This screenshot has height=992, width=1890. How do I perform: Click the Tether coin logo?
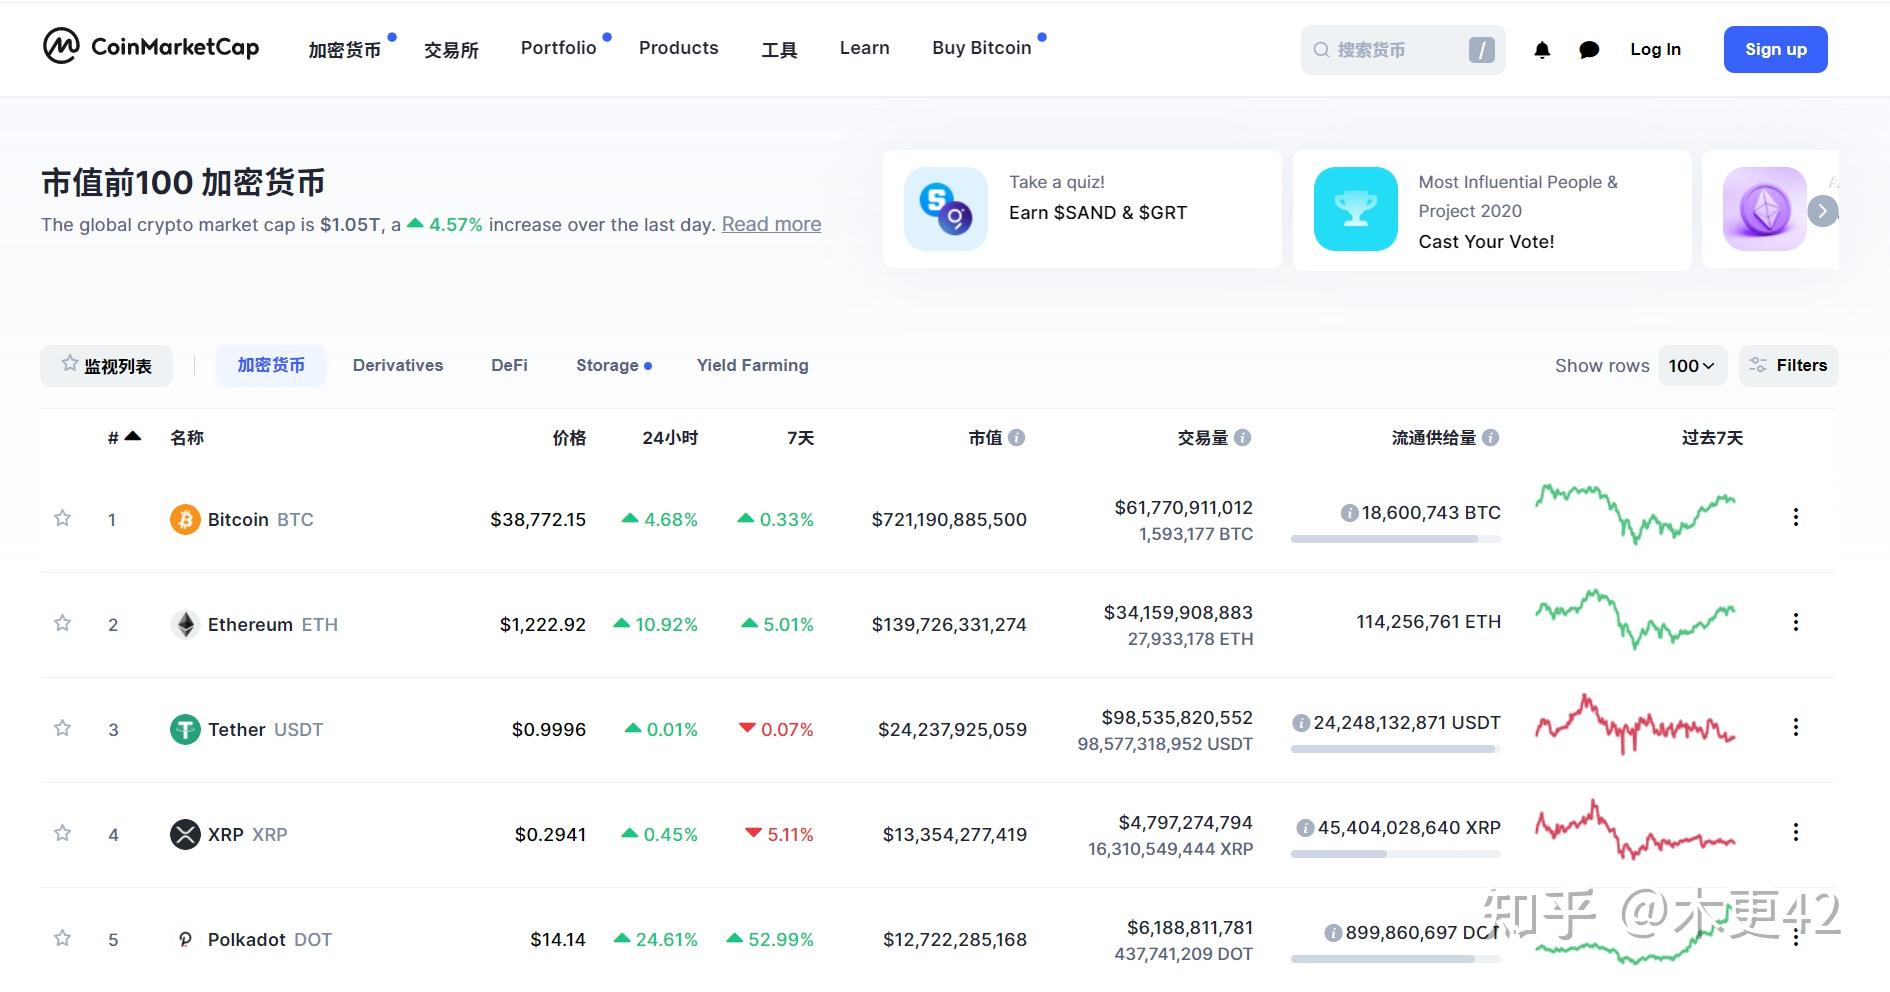tap(185, 729)
